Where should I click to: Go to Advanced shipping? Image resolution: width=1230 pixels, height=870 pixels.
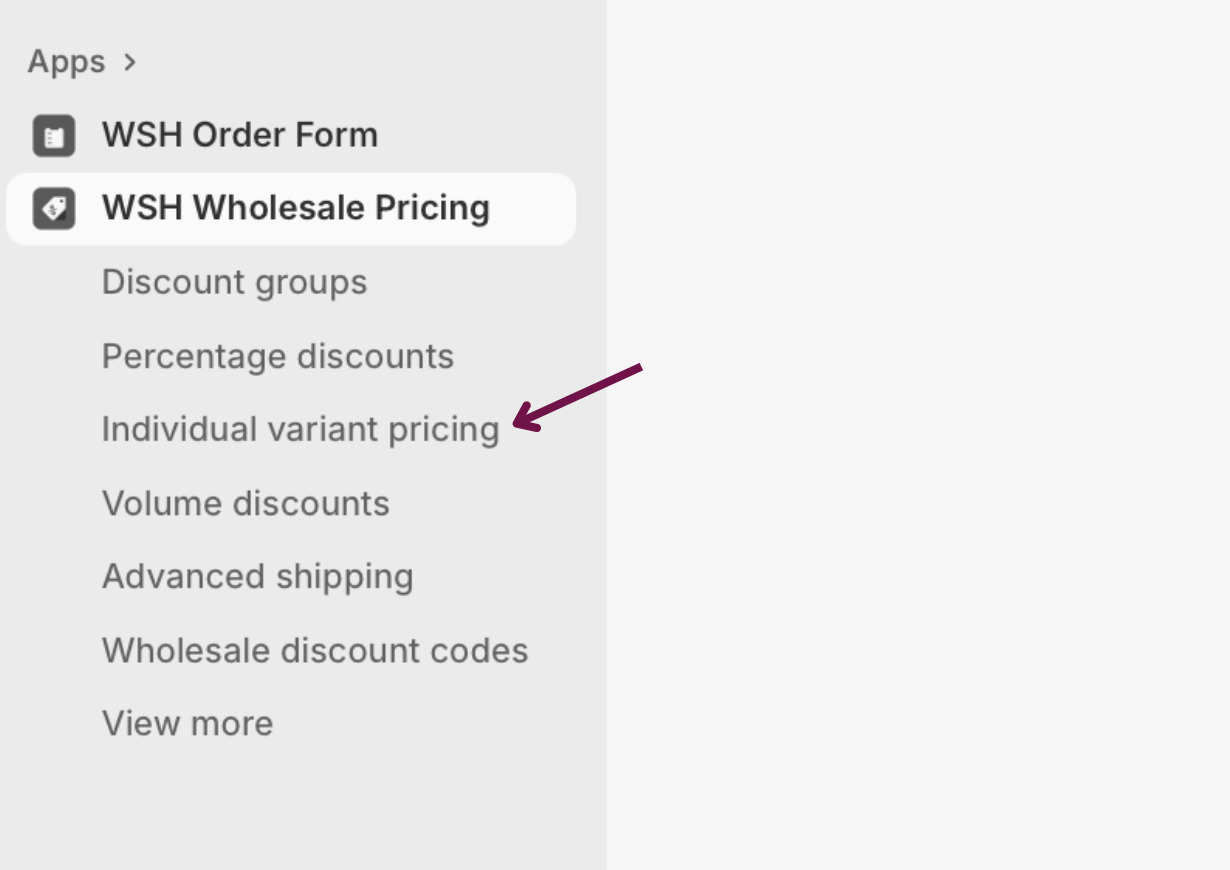pyautogui.click(x=257, y=577)
